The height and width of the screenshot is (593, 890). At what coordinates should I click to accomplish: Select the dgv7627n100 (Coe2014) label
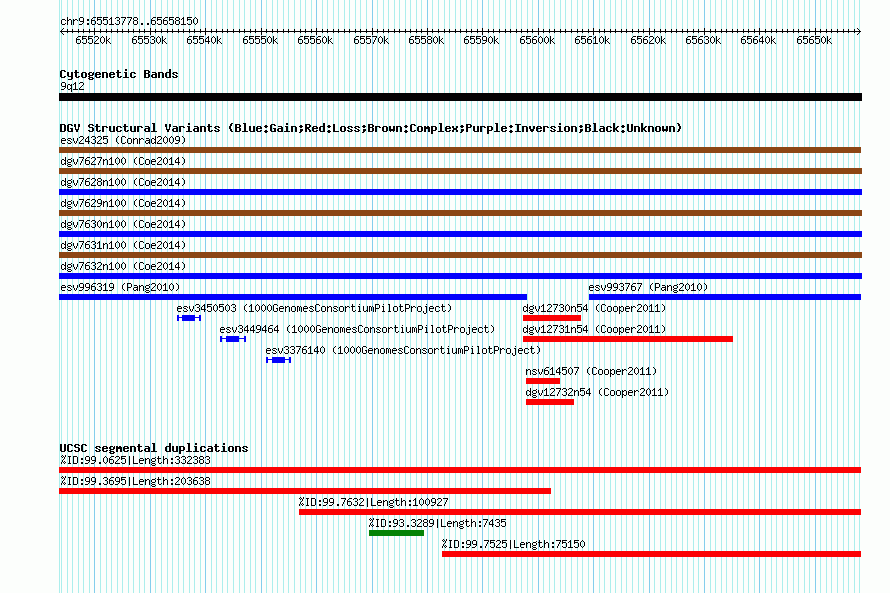123,161
